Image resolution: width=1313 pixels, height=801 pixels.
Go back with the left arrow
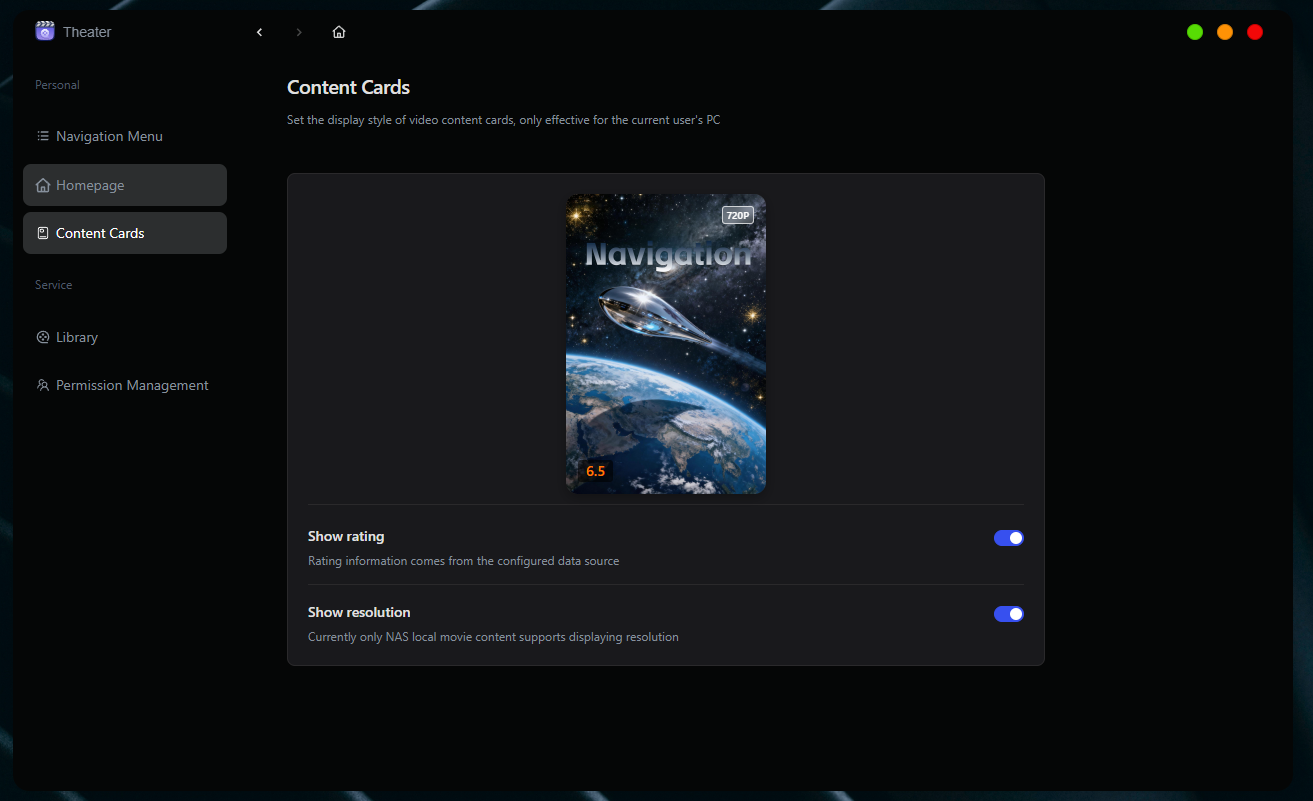[259, 32]
